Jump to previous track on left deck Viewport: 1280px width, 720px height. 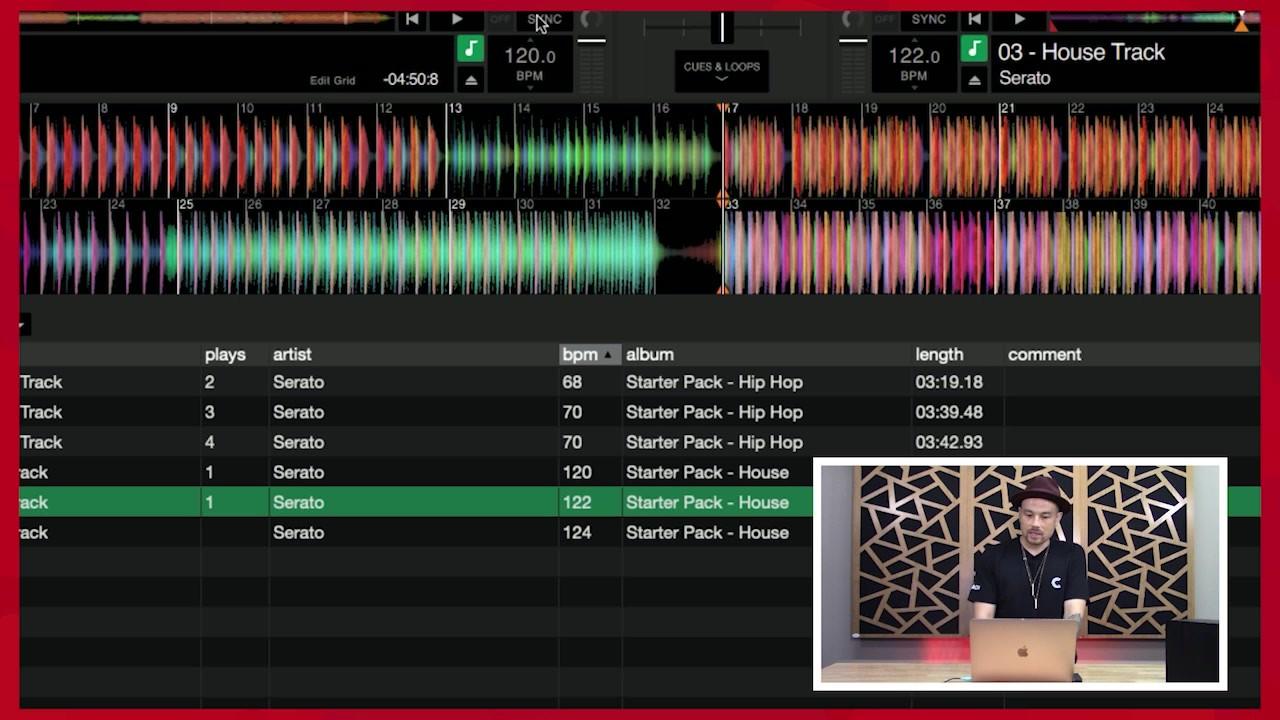(412, 19)
